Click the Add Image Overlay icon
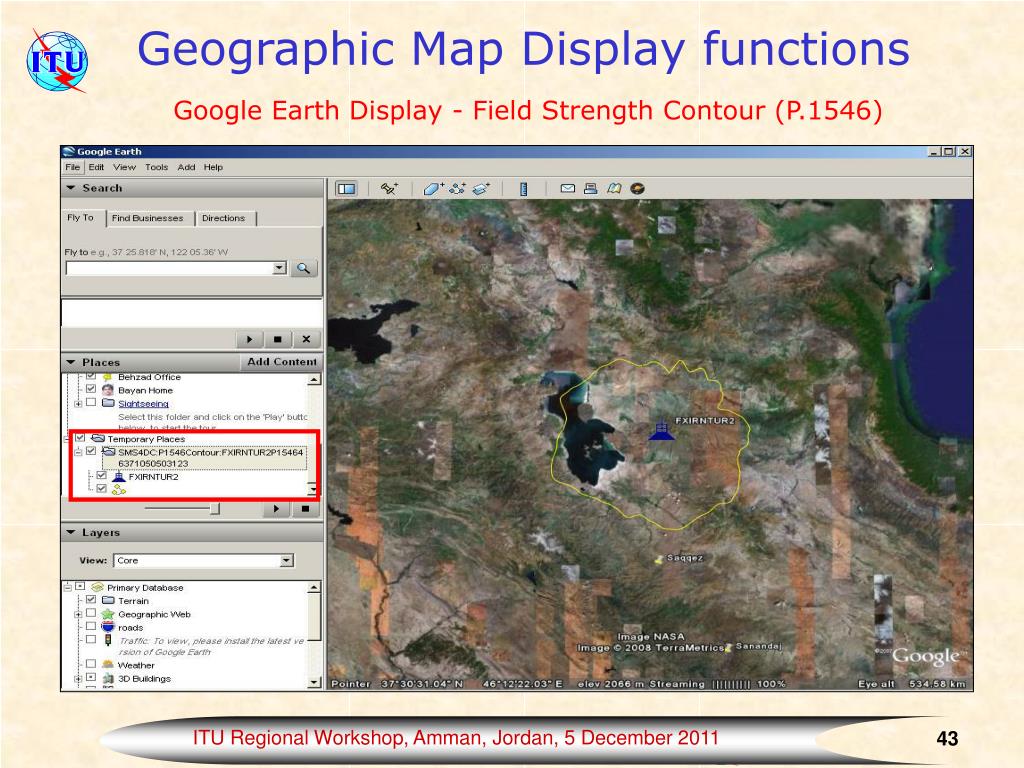1024x768 pixels. (481, 189)
